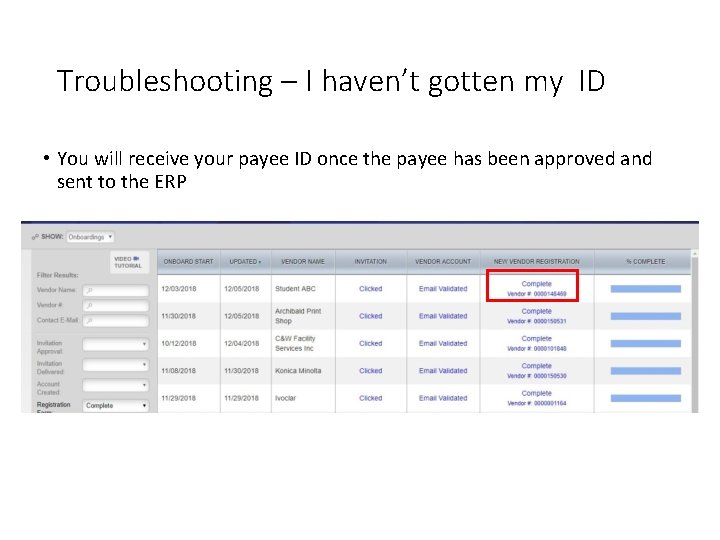Click the Clicked link for Konica Minolta
720x540 pixels.
371,371
